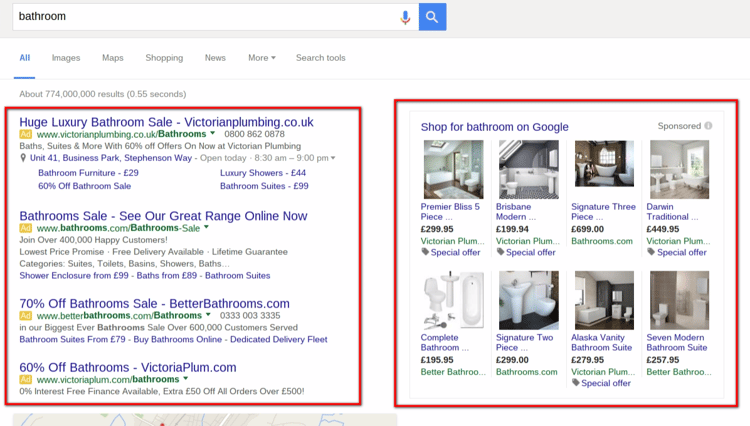750x426 pixels.
Task: Open dropdown arrow beside bathrooms.com/Bathrooms-Sale URL
Action: pos(206,228)
